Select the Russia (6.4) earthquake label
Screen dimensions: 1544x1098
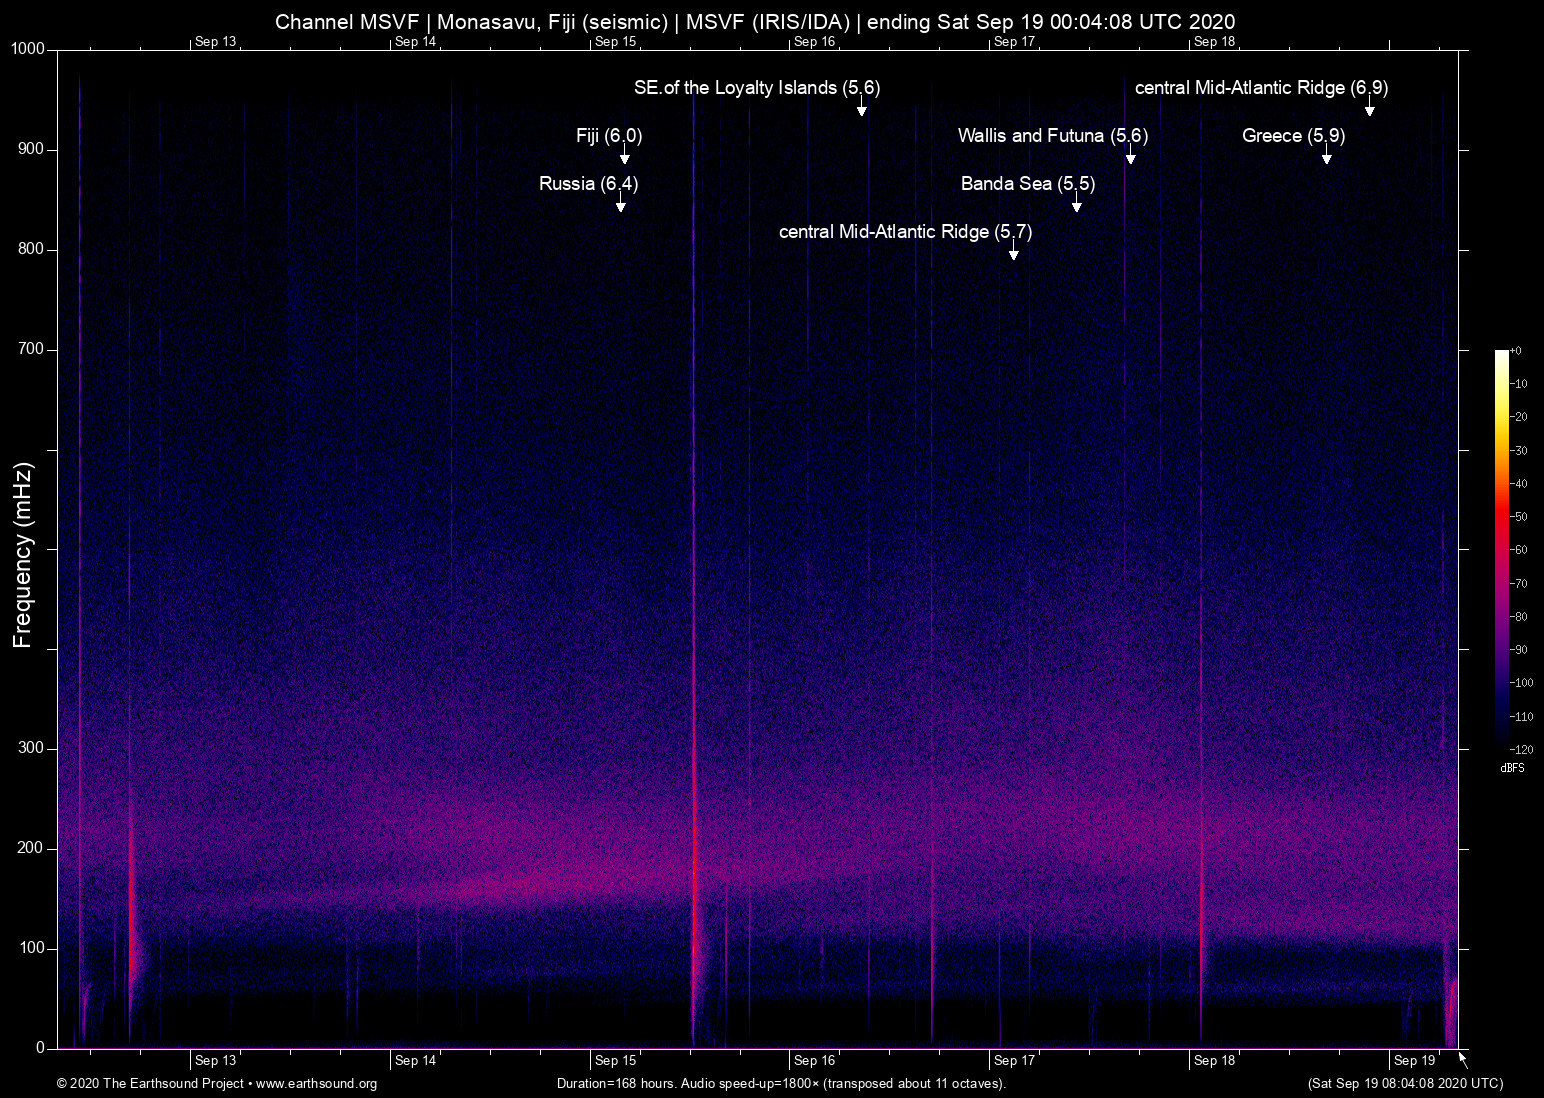588,184
